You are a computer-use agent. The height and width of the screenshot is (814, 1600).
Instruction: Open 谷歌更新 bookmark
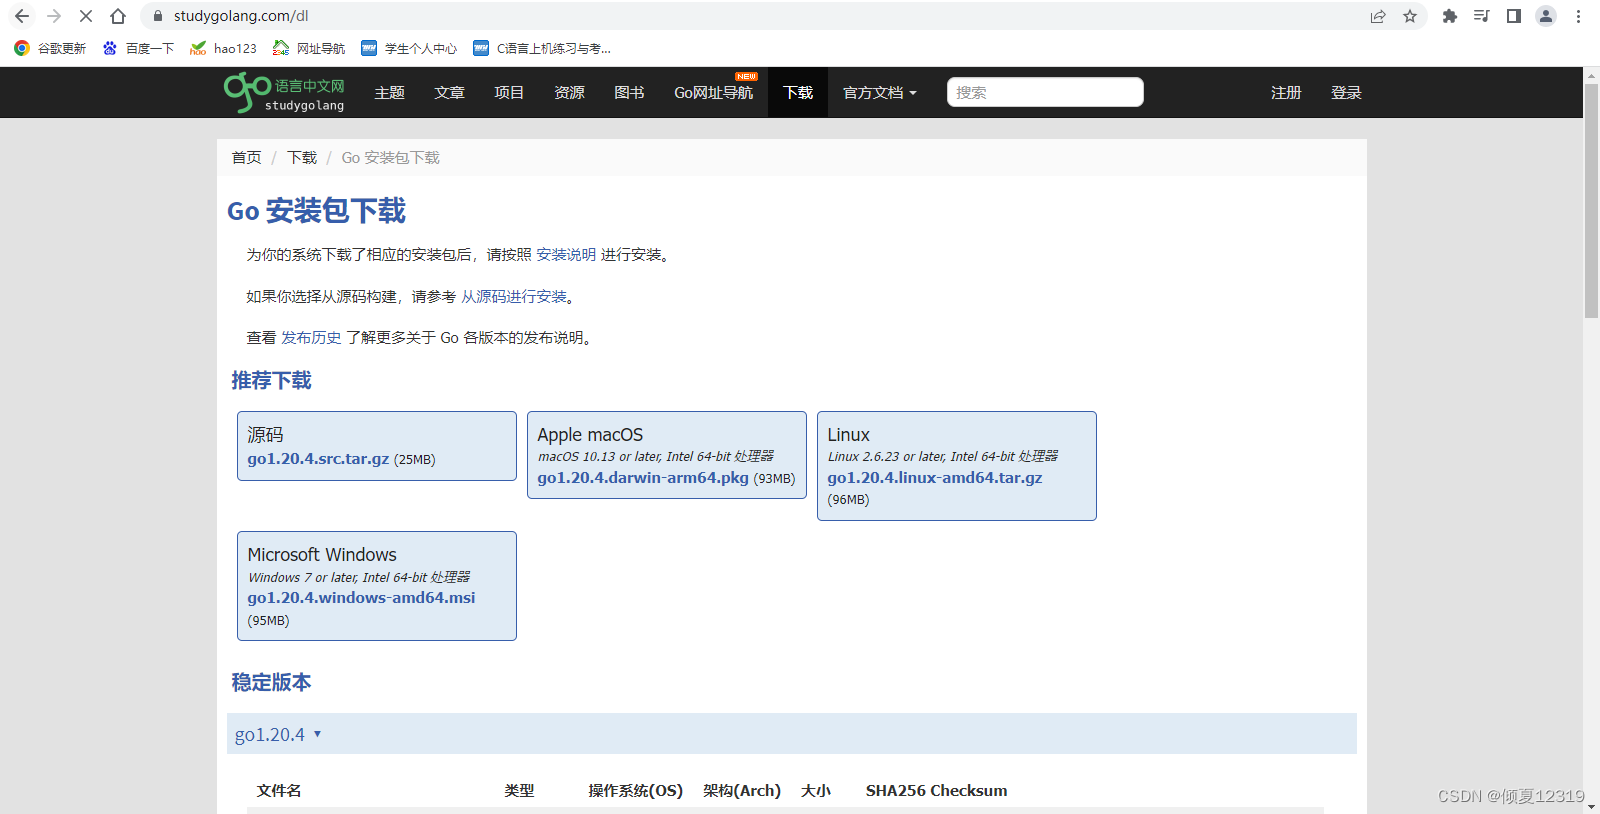(50, 48)
